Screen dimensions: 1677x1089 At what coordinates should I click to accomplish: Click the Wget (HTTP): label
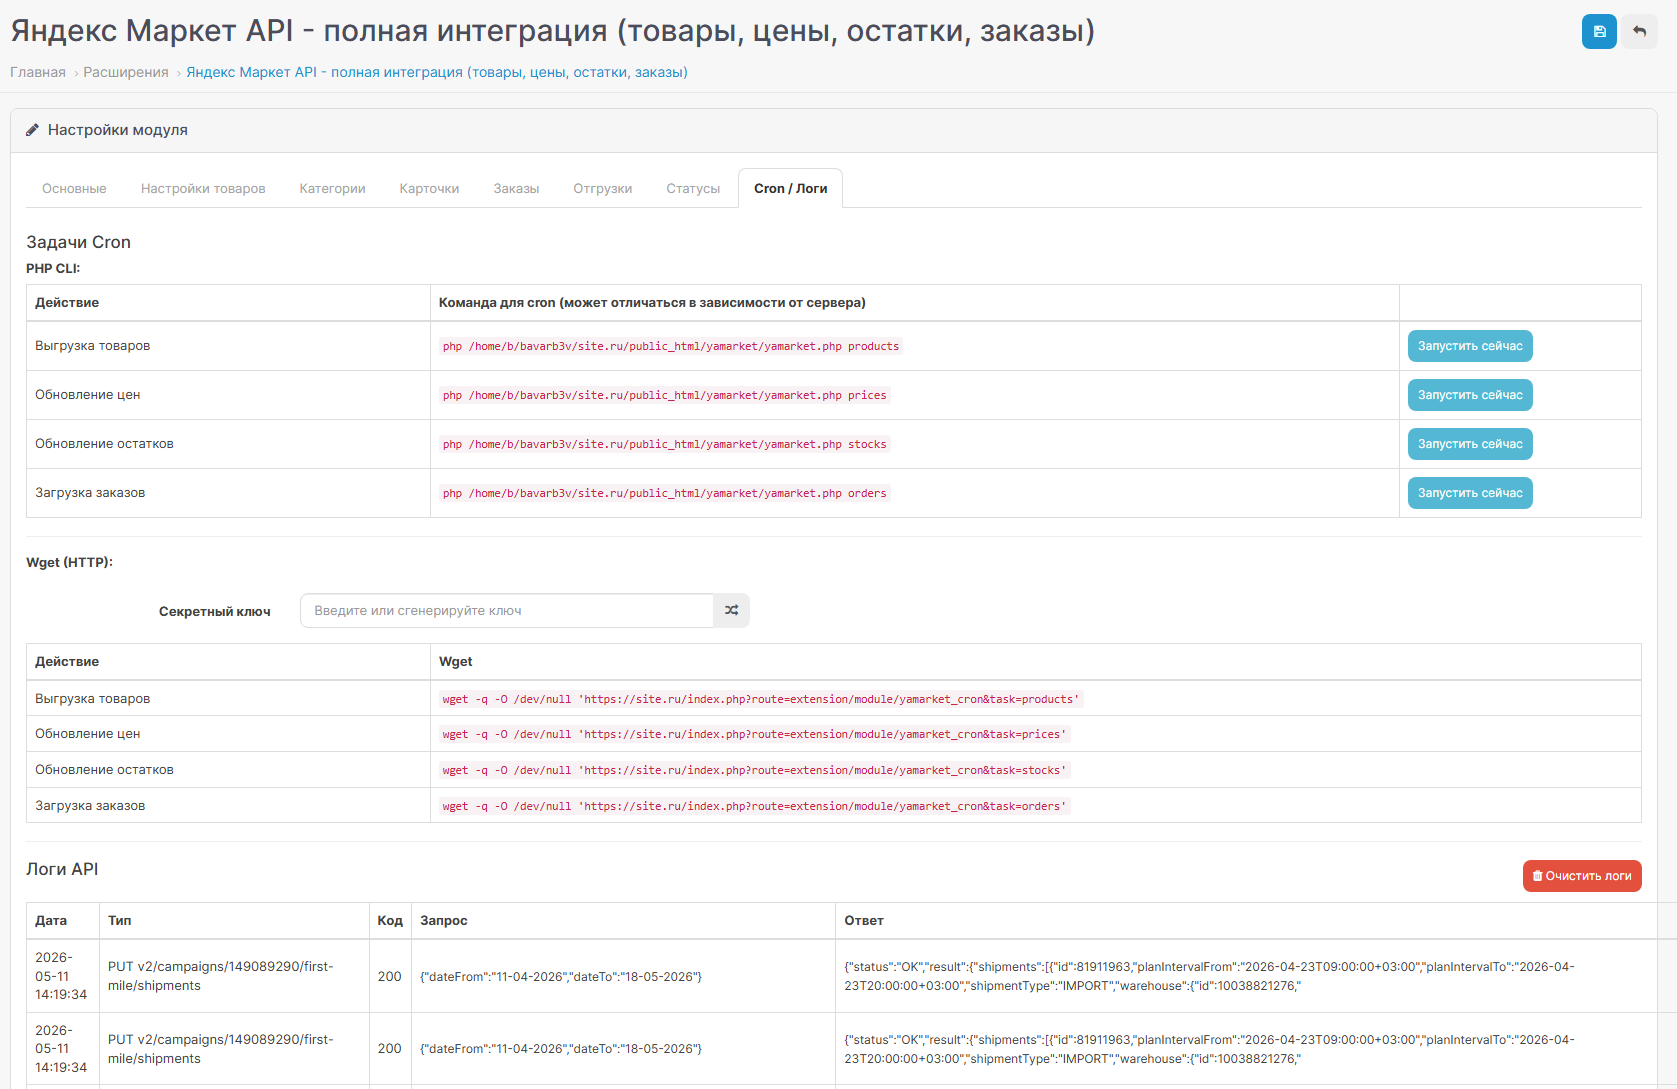(x=69, y=562)
